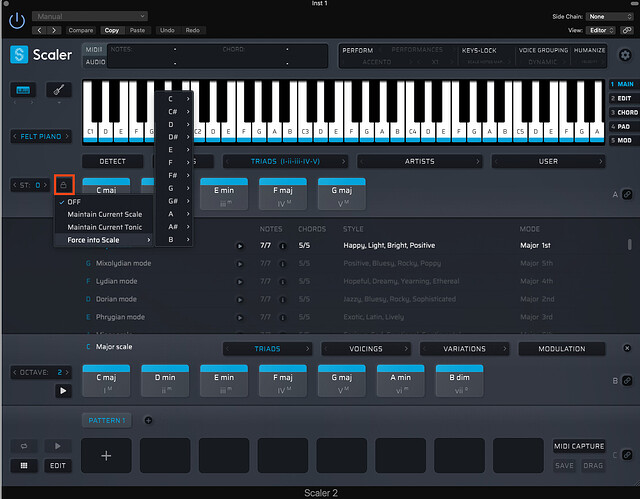This screenshot has height=499, width=640.
Task: Click the MODULATION button
Action: pos(562,349)
